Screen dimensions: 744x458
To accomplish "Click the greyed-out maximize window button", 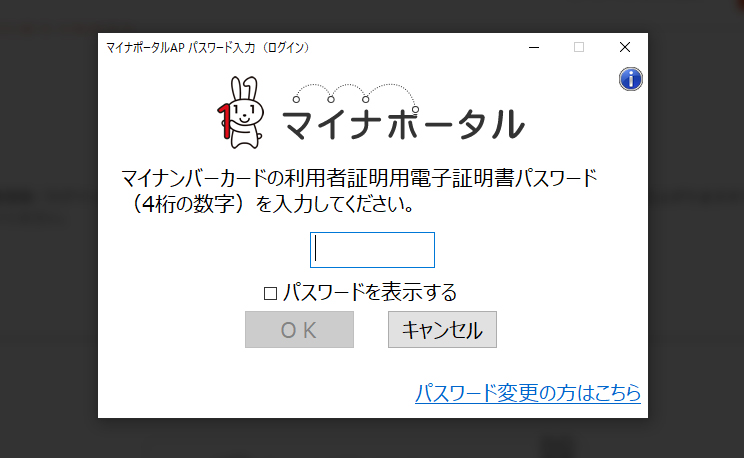I will pyautogui.click(x=578, y=47).
